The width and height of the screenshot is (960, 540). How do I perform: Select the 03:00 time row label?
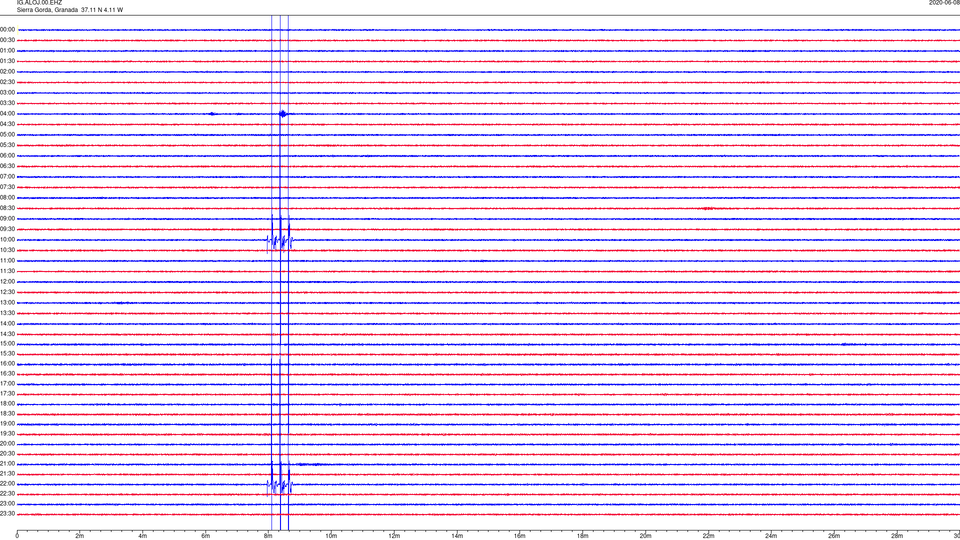click(7, 92)
